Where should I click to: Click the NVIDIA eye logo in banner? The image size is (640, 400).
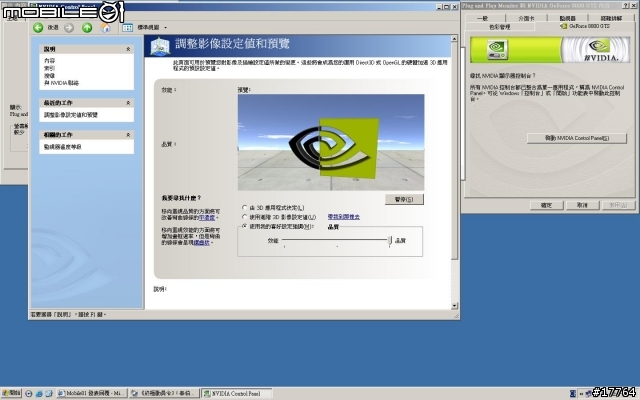pyautogui.click(x=599, y=45)
